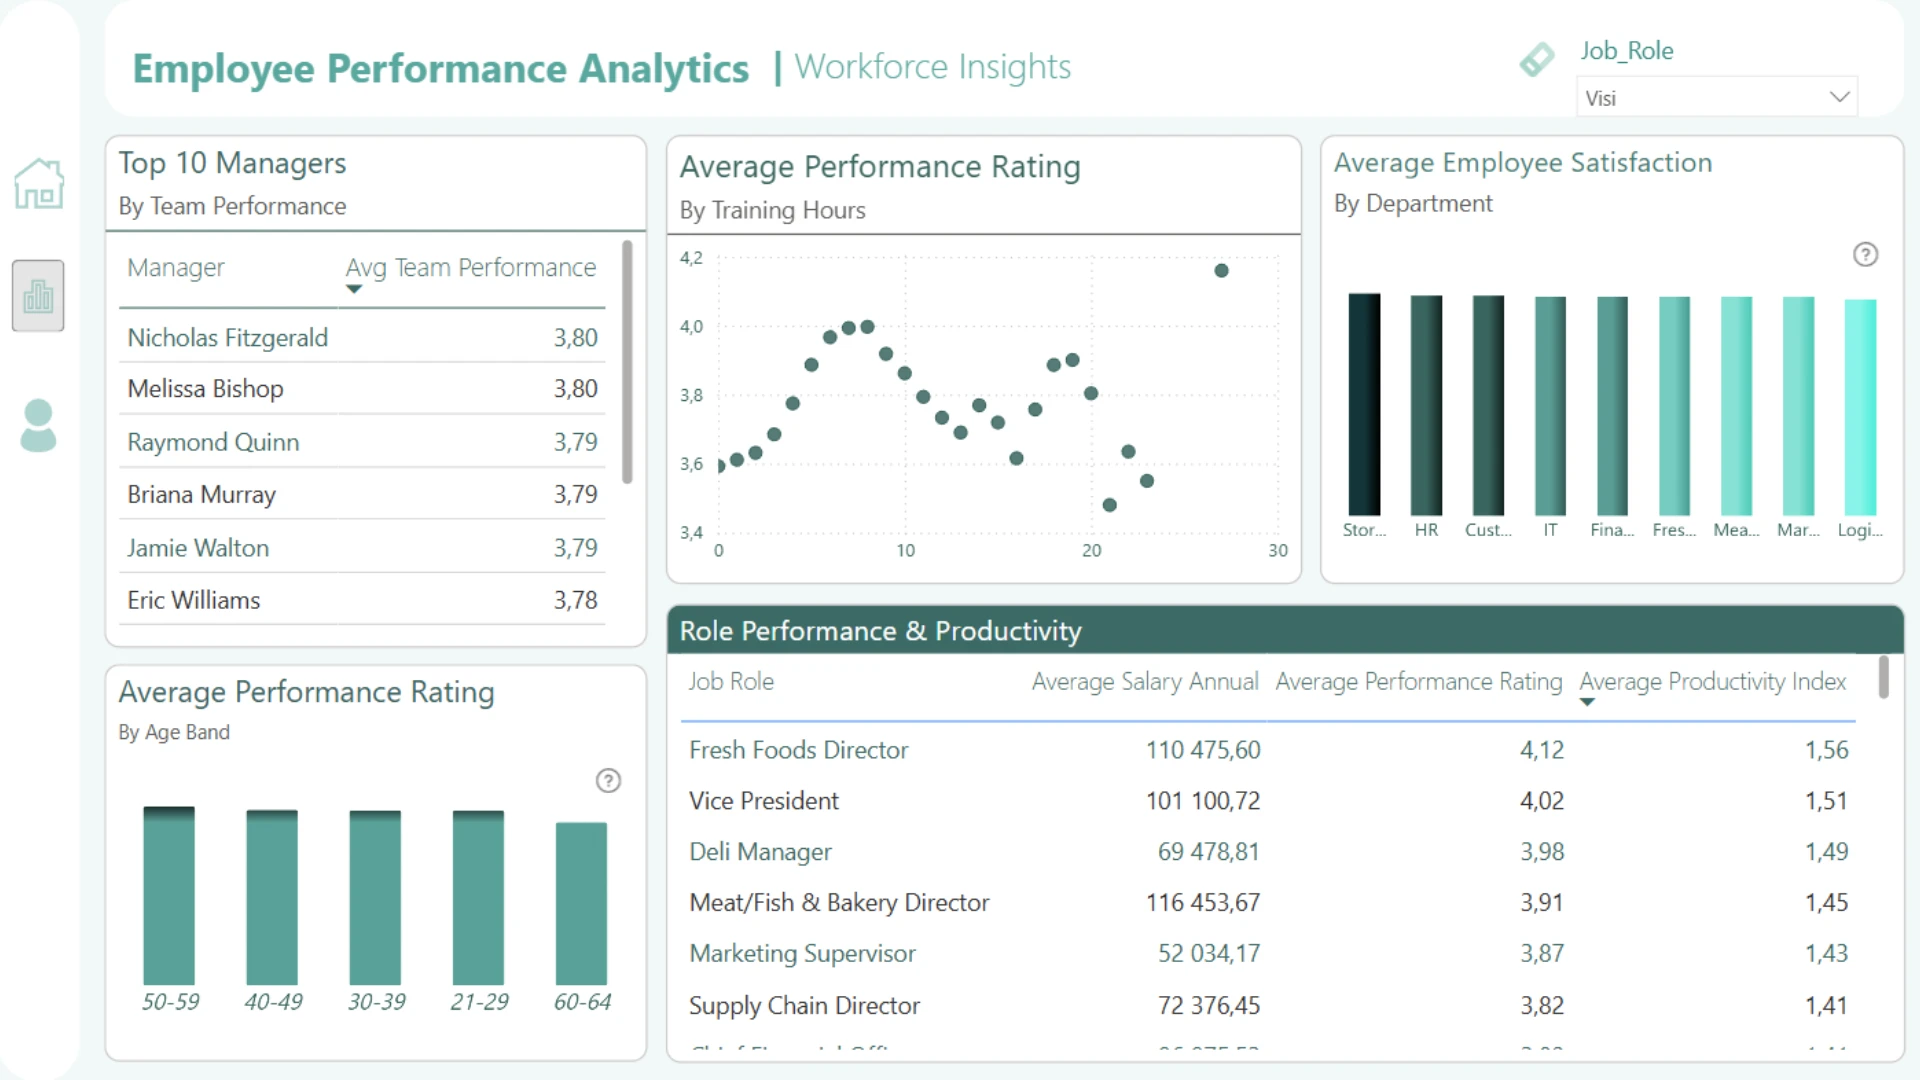
Task: Open the employee profile person icon
Action: point(38,426)
